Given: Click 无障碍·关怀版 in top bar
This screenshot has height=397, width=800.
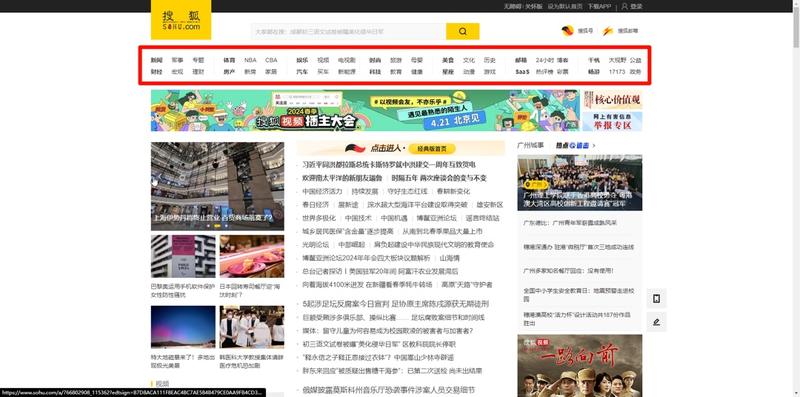Looking at the screenshot, I should (523, 7).
